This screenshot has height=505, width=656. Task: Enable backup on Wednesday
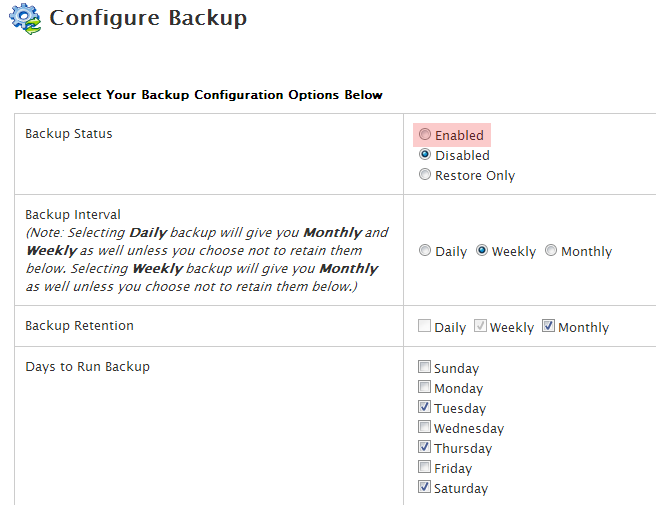(x=424, y=427)
